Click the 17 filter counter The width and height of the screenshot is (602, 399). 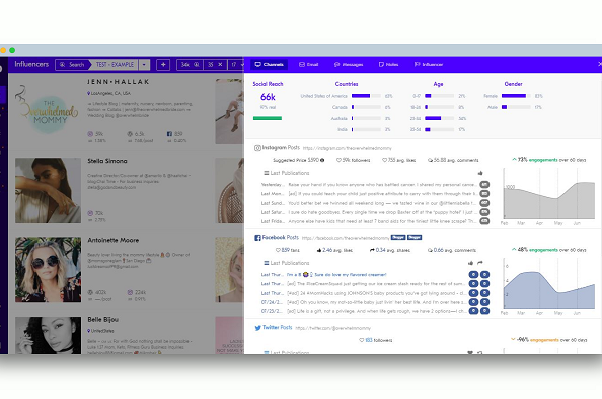[235, 65]
